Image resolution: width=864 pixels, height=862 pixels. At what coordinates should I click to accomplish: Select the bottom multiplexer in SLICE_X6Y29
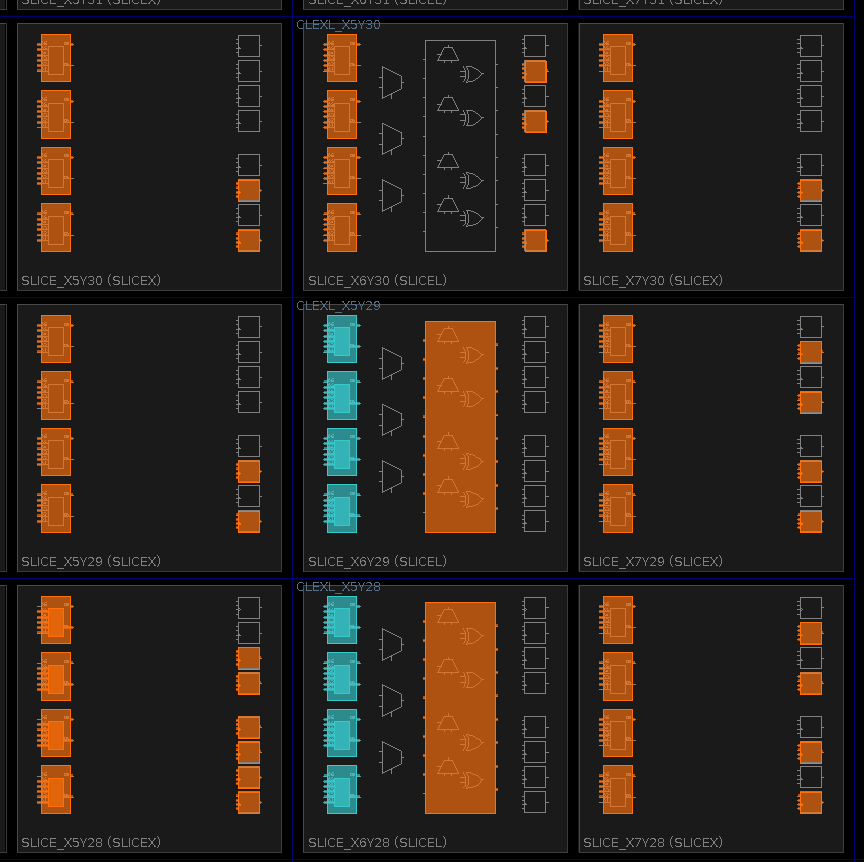392,476
